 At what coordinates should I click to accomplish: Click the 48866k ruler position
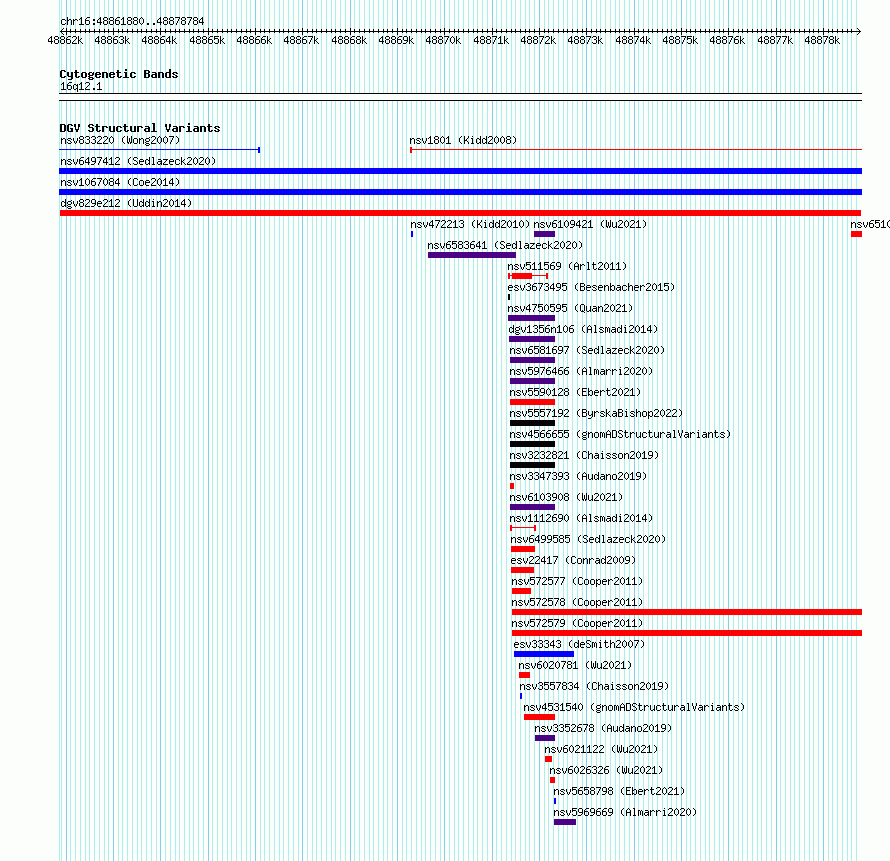click(254, 40)
